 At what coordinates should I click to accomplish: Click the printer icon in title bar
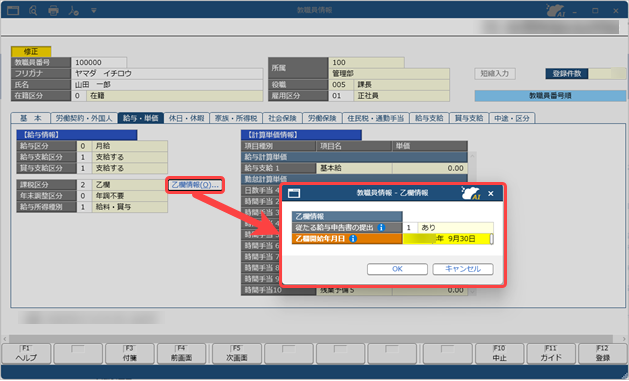tap(53, 11)
